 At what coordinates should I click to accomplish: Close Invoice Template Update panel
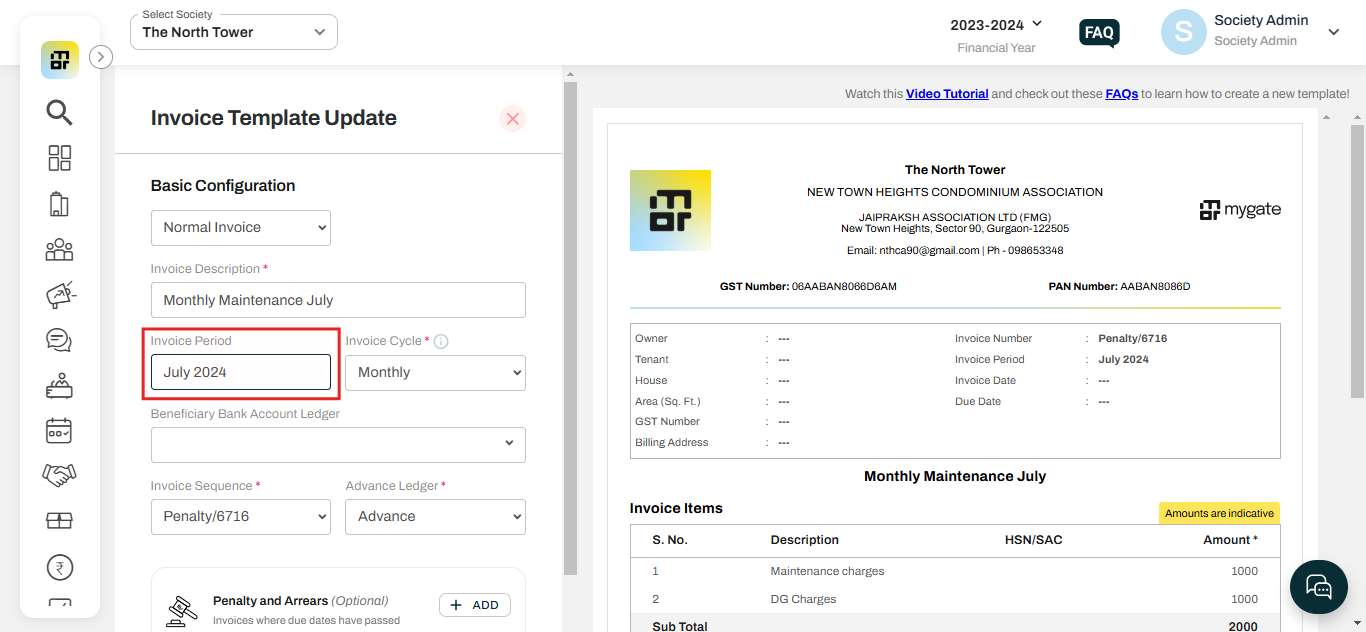pos(513,119)
